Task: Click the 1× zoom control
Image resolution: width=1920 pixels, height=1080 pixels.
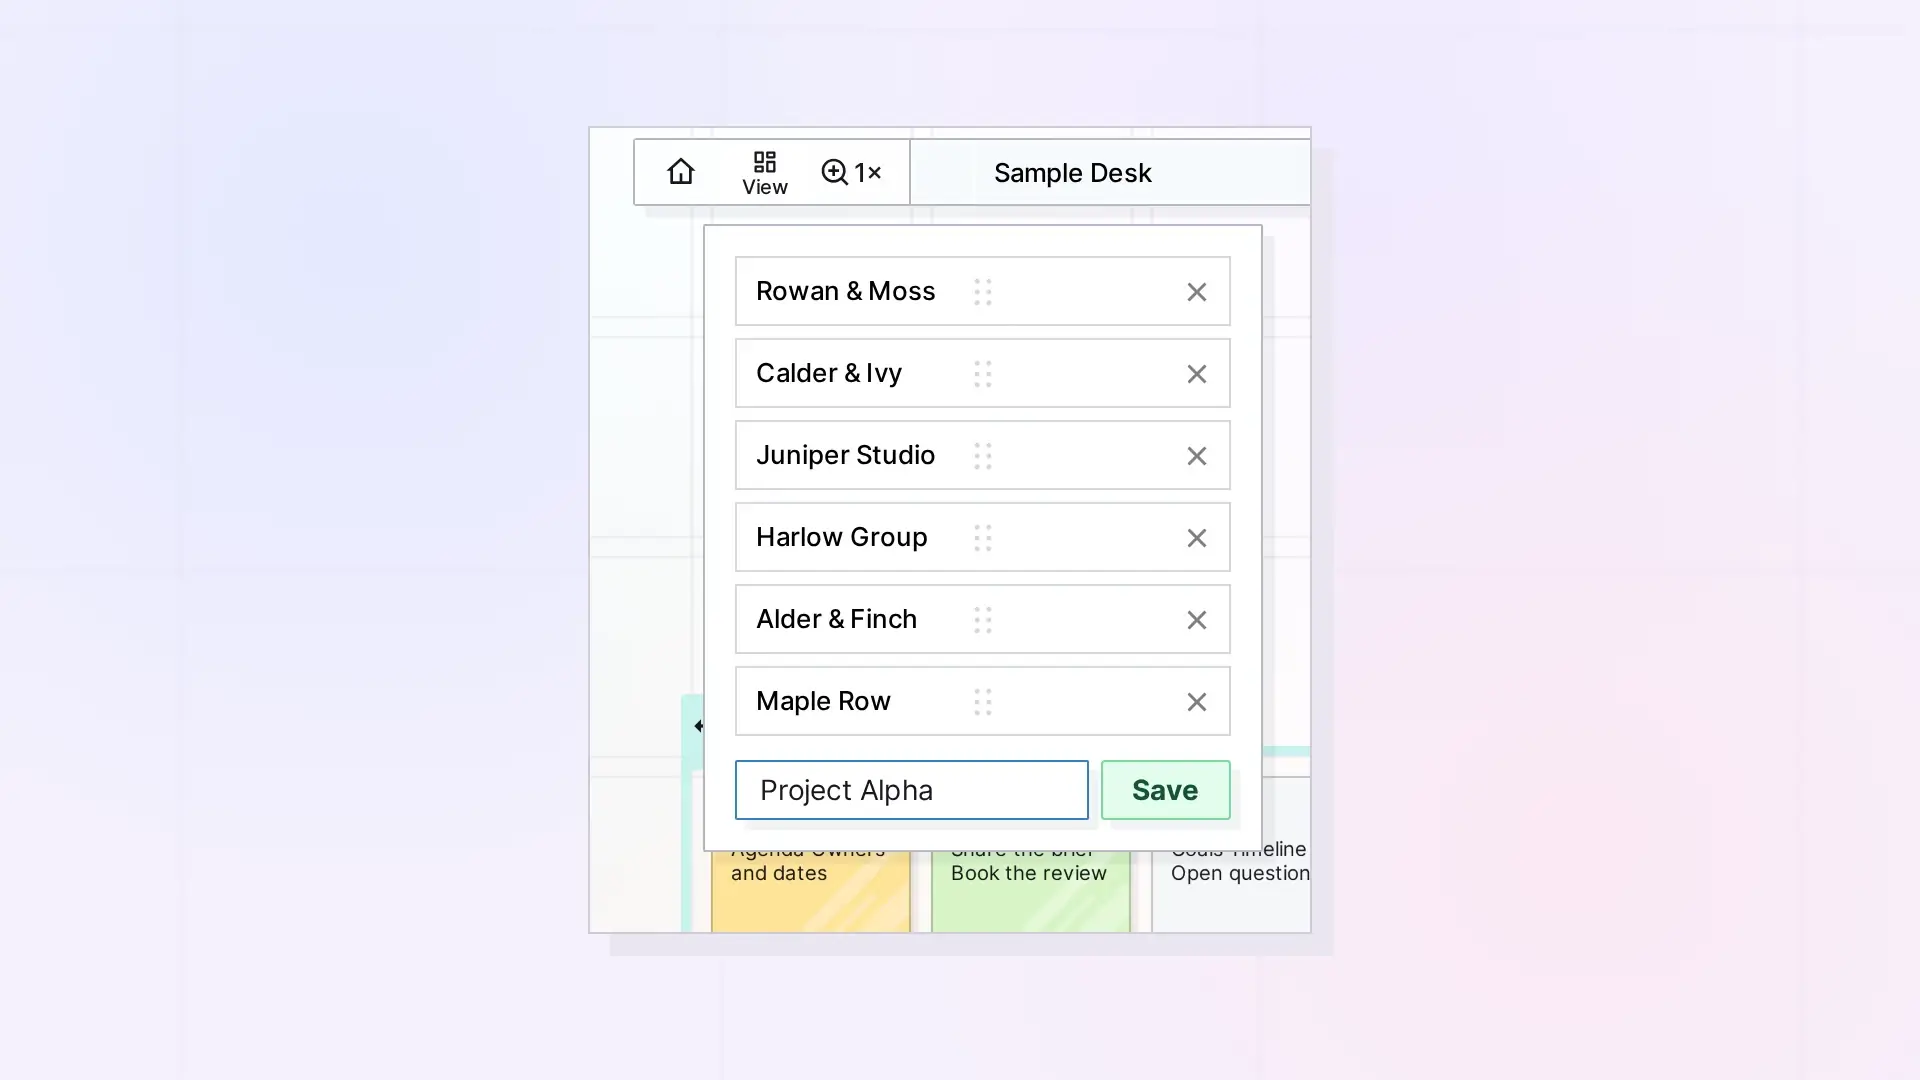Action: (x=851, y=172)
